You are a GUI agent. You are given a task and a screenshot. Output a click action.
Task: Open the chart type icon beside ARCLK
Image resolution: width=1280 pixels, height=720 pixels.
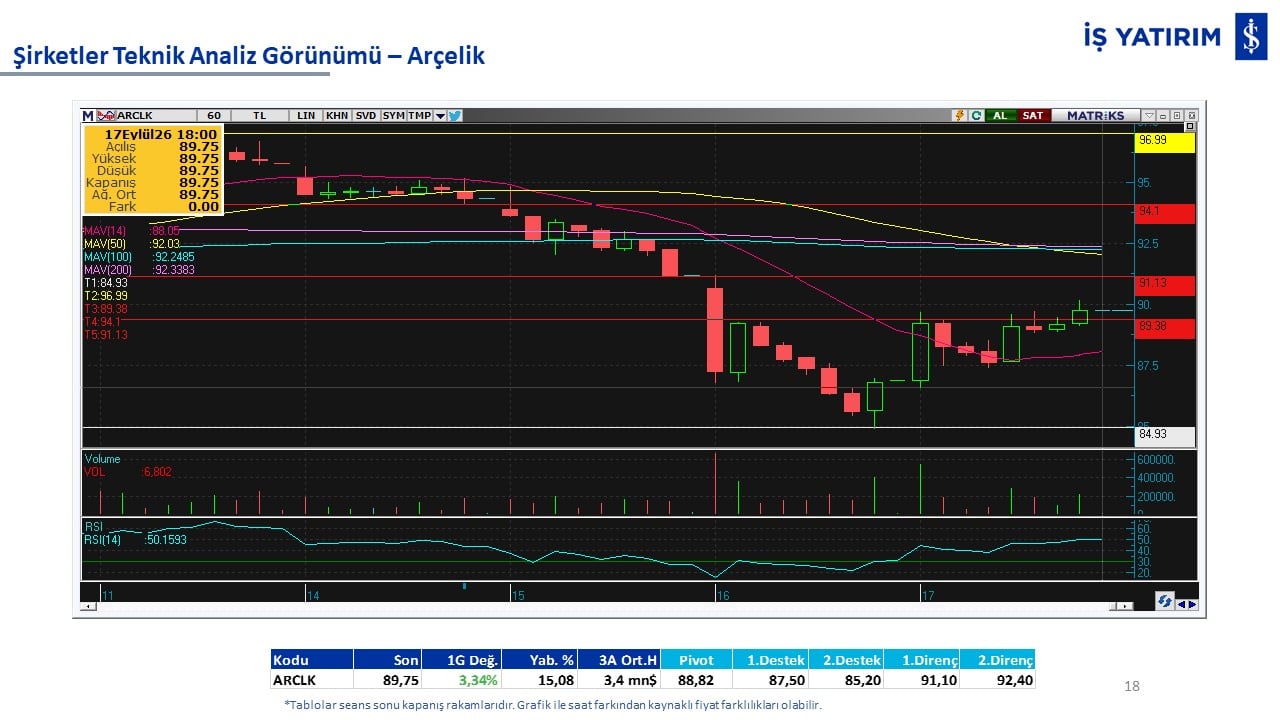pos(105,116)
